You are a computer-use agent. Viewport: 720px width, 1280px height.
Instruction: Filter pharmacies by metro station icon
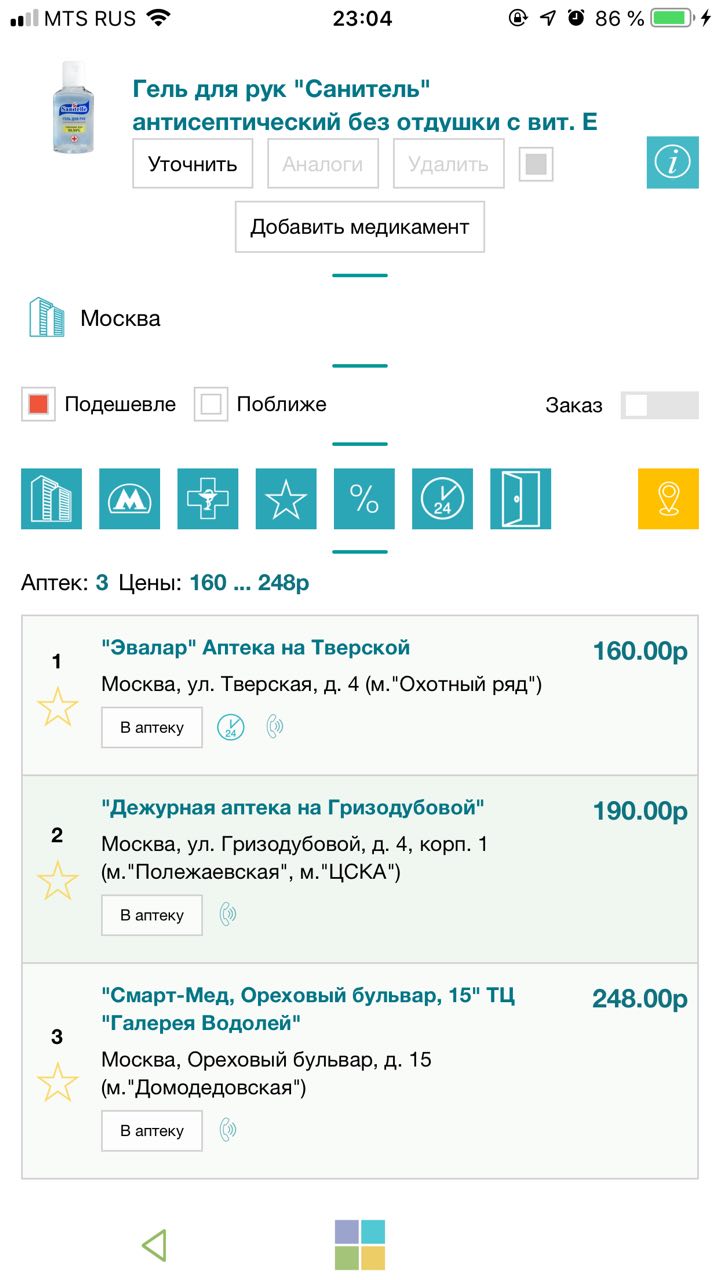click(x=129, y=499)
